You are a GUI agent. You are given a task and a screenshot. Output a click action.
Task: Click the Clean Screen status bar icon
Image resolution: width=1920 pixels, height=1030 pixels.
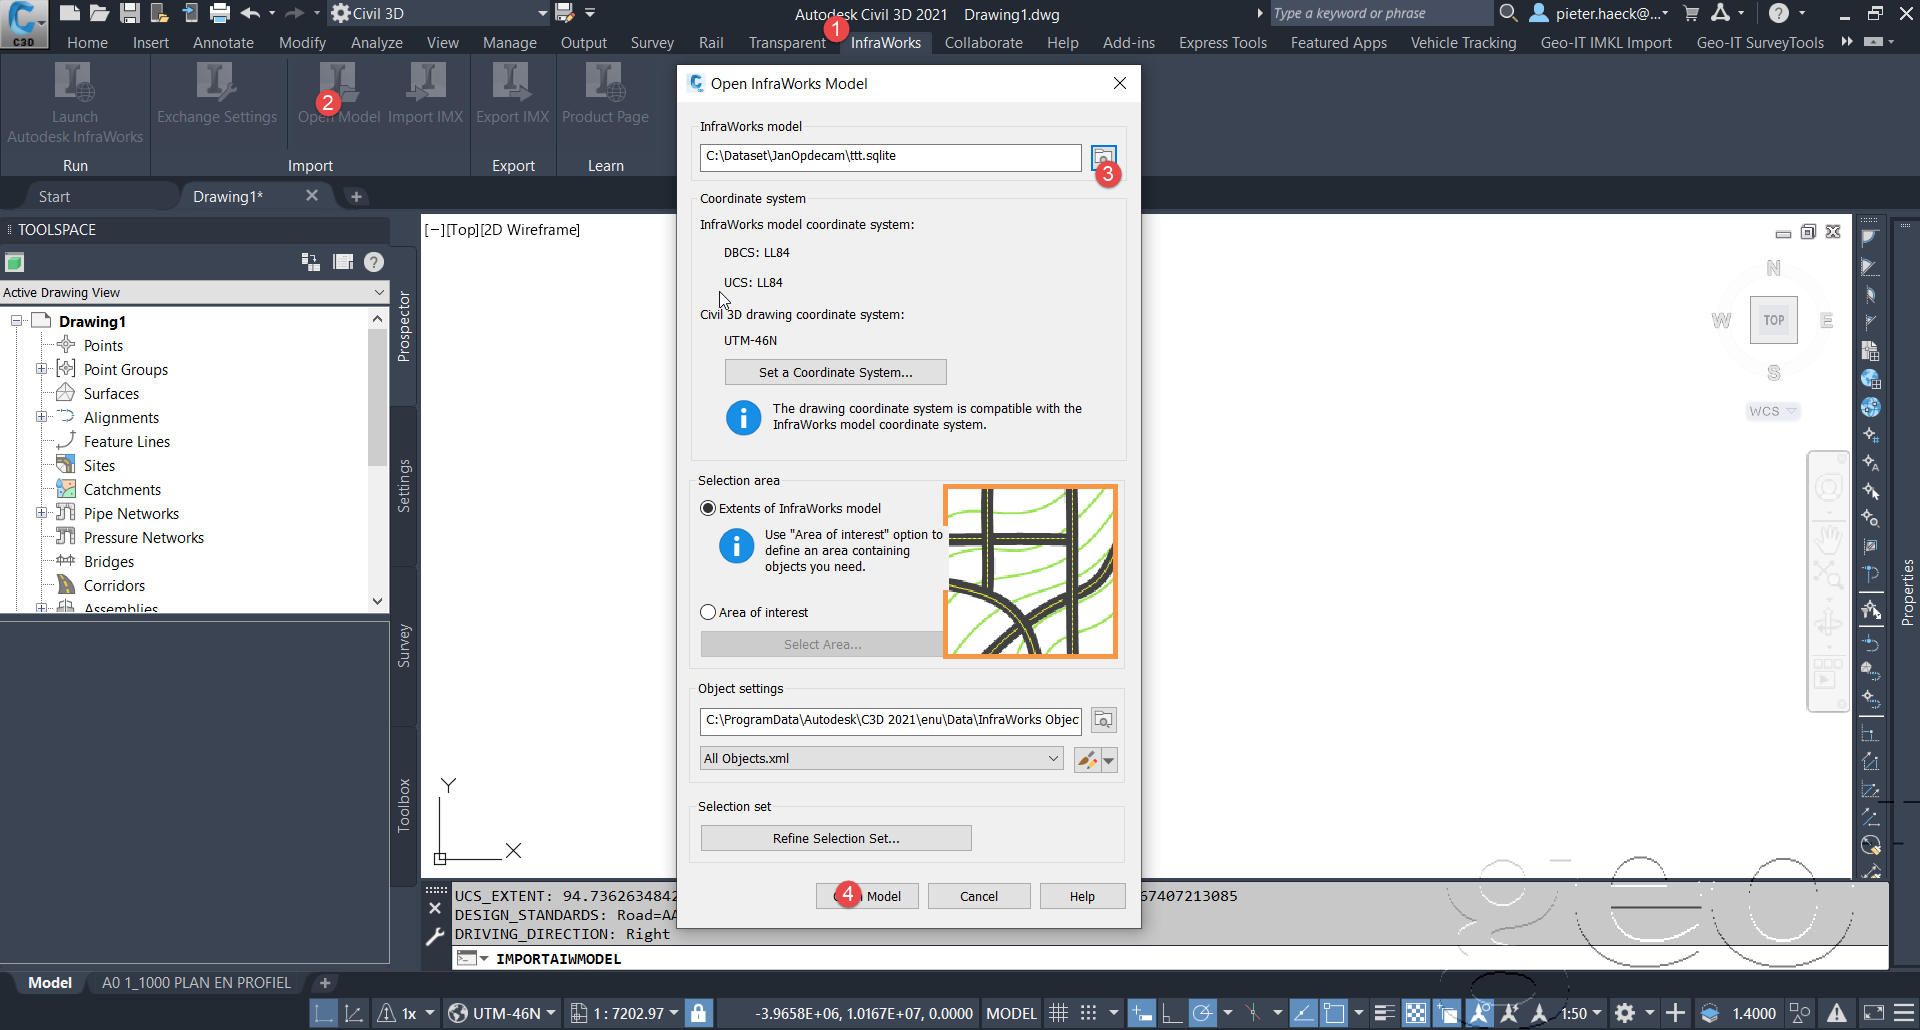tap(1874, 1013)
